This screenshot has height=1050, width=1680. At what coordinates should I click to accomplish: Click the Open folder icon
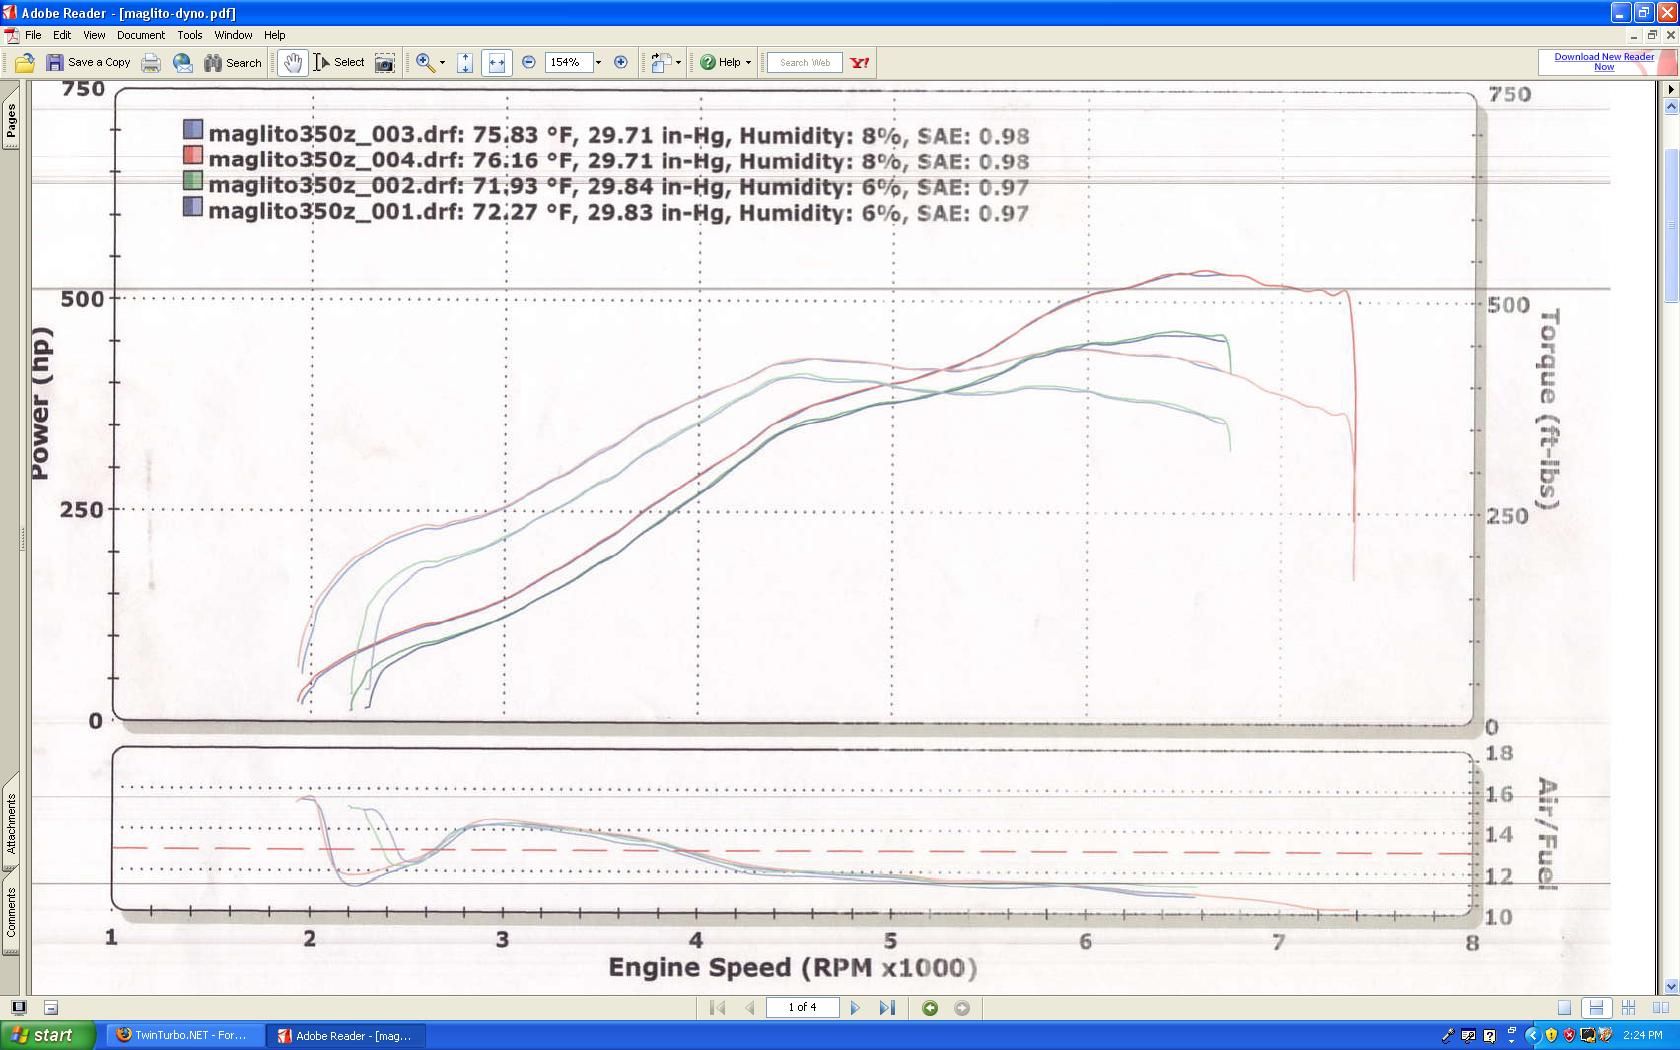point(25,63)
